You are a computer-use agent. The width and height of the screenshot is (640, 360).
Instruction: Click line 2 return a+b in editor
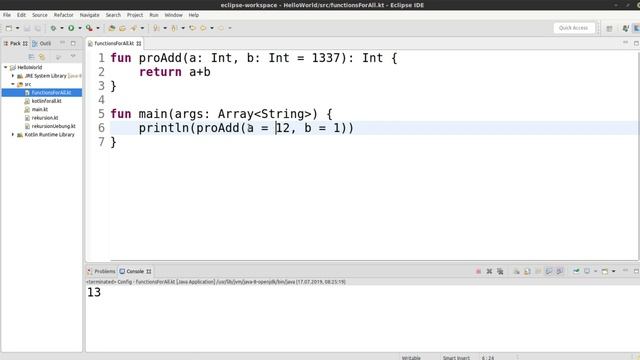175,72
